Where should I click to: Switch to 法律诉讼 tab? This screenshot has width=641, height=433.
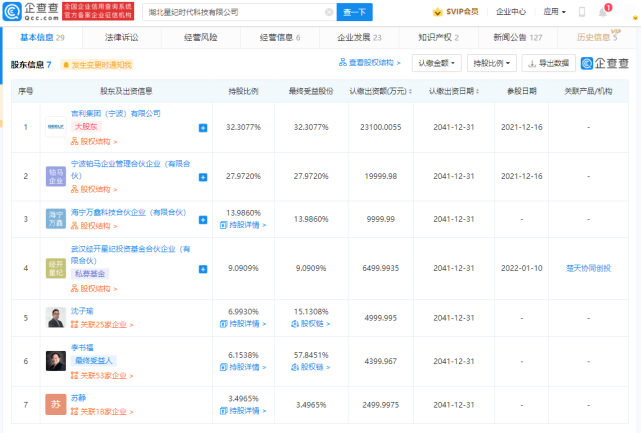click(x=121, y=38)
